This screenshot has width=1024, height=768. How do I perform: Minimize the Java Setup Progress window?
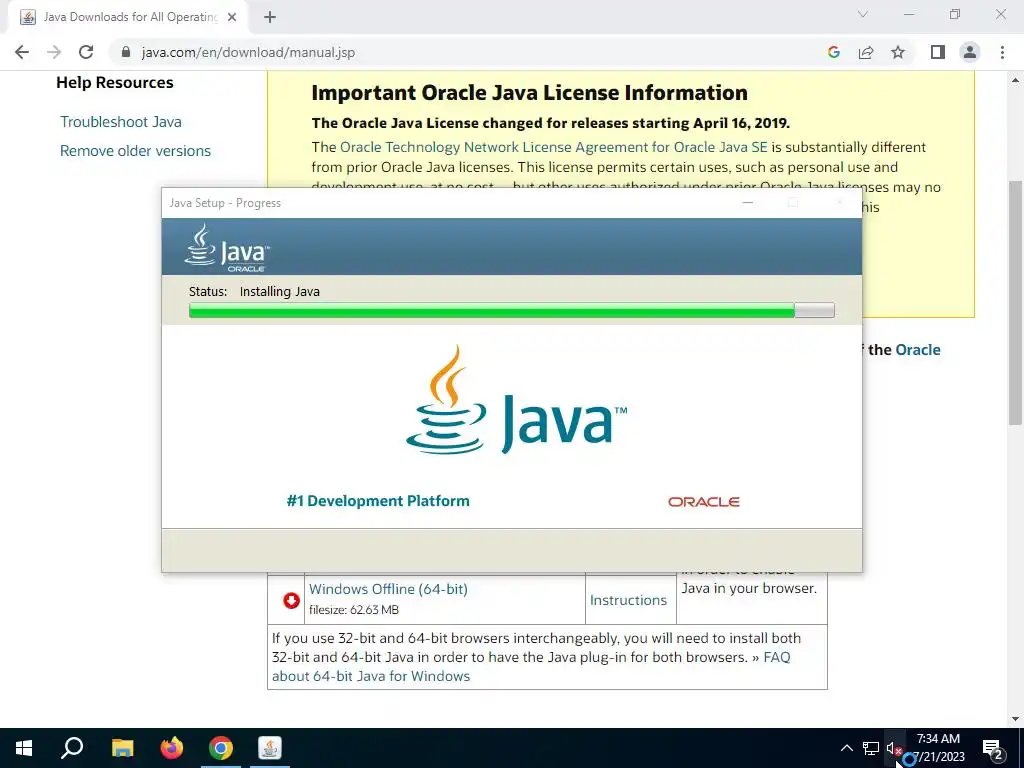[748, 203]
